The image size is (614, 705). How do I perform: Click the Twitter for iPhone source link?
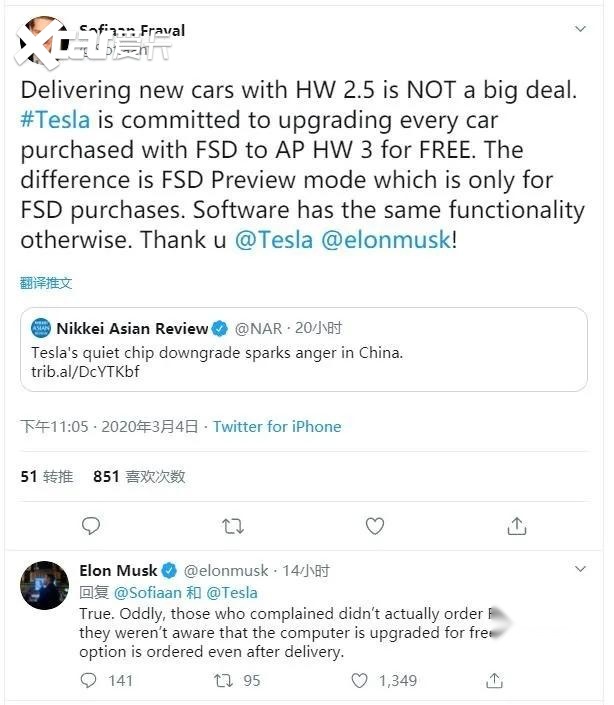(277, 426)
